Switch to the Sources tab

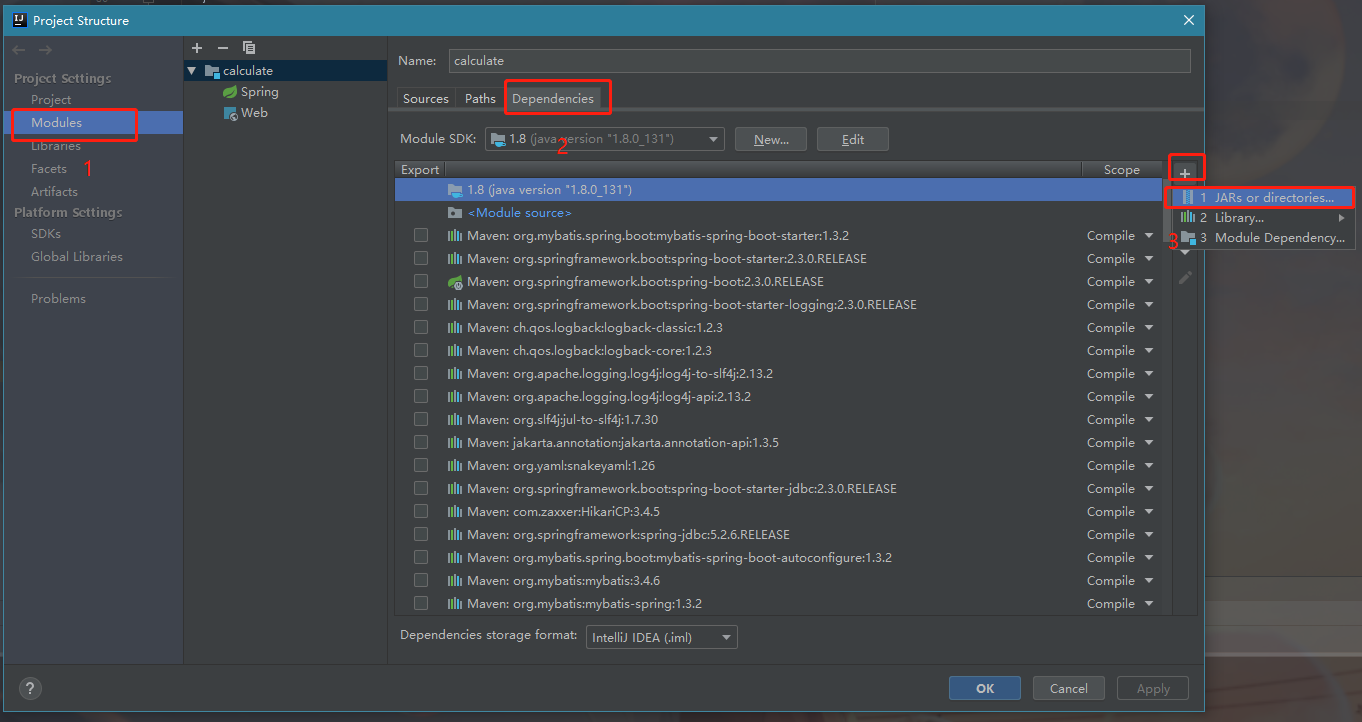(426, 99)
